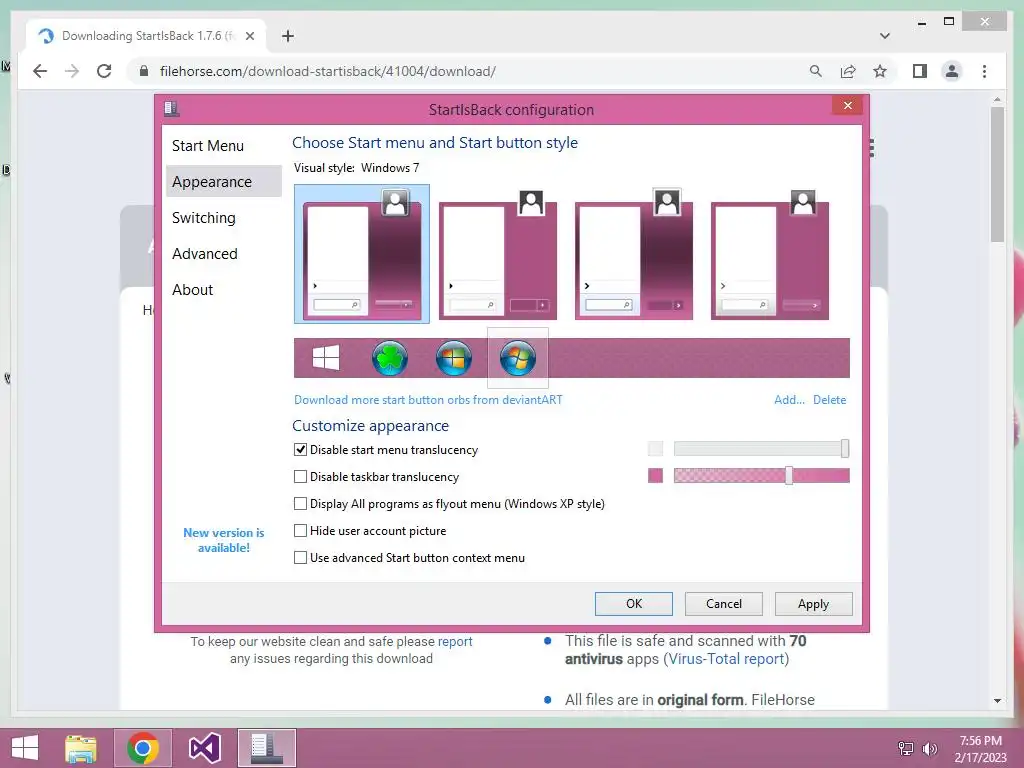
Task: Click the StartIsBack taskbar button
Action: coord(266,748)
